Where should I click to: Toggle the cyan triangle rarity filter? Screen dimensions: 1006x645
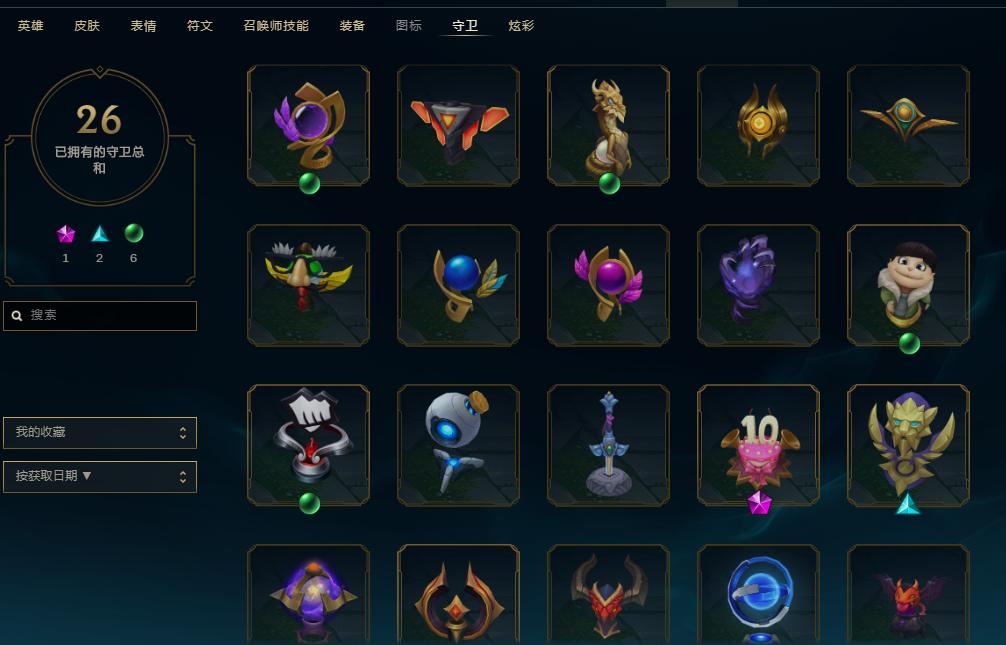tap(99, 234)
